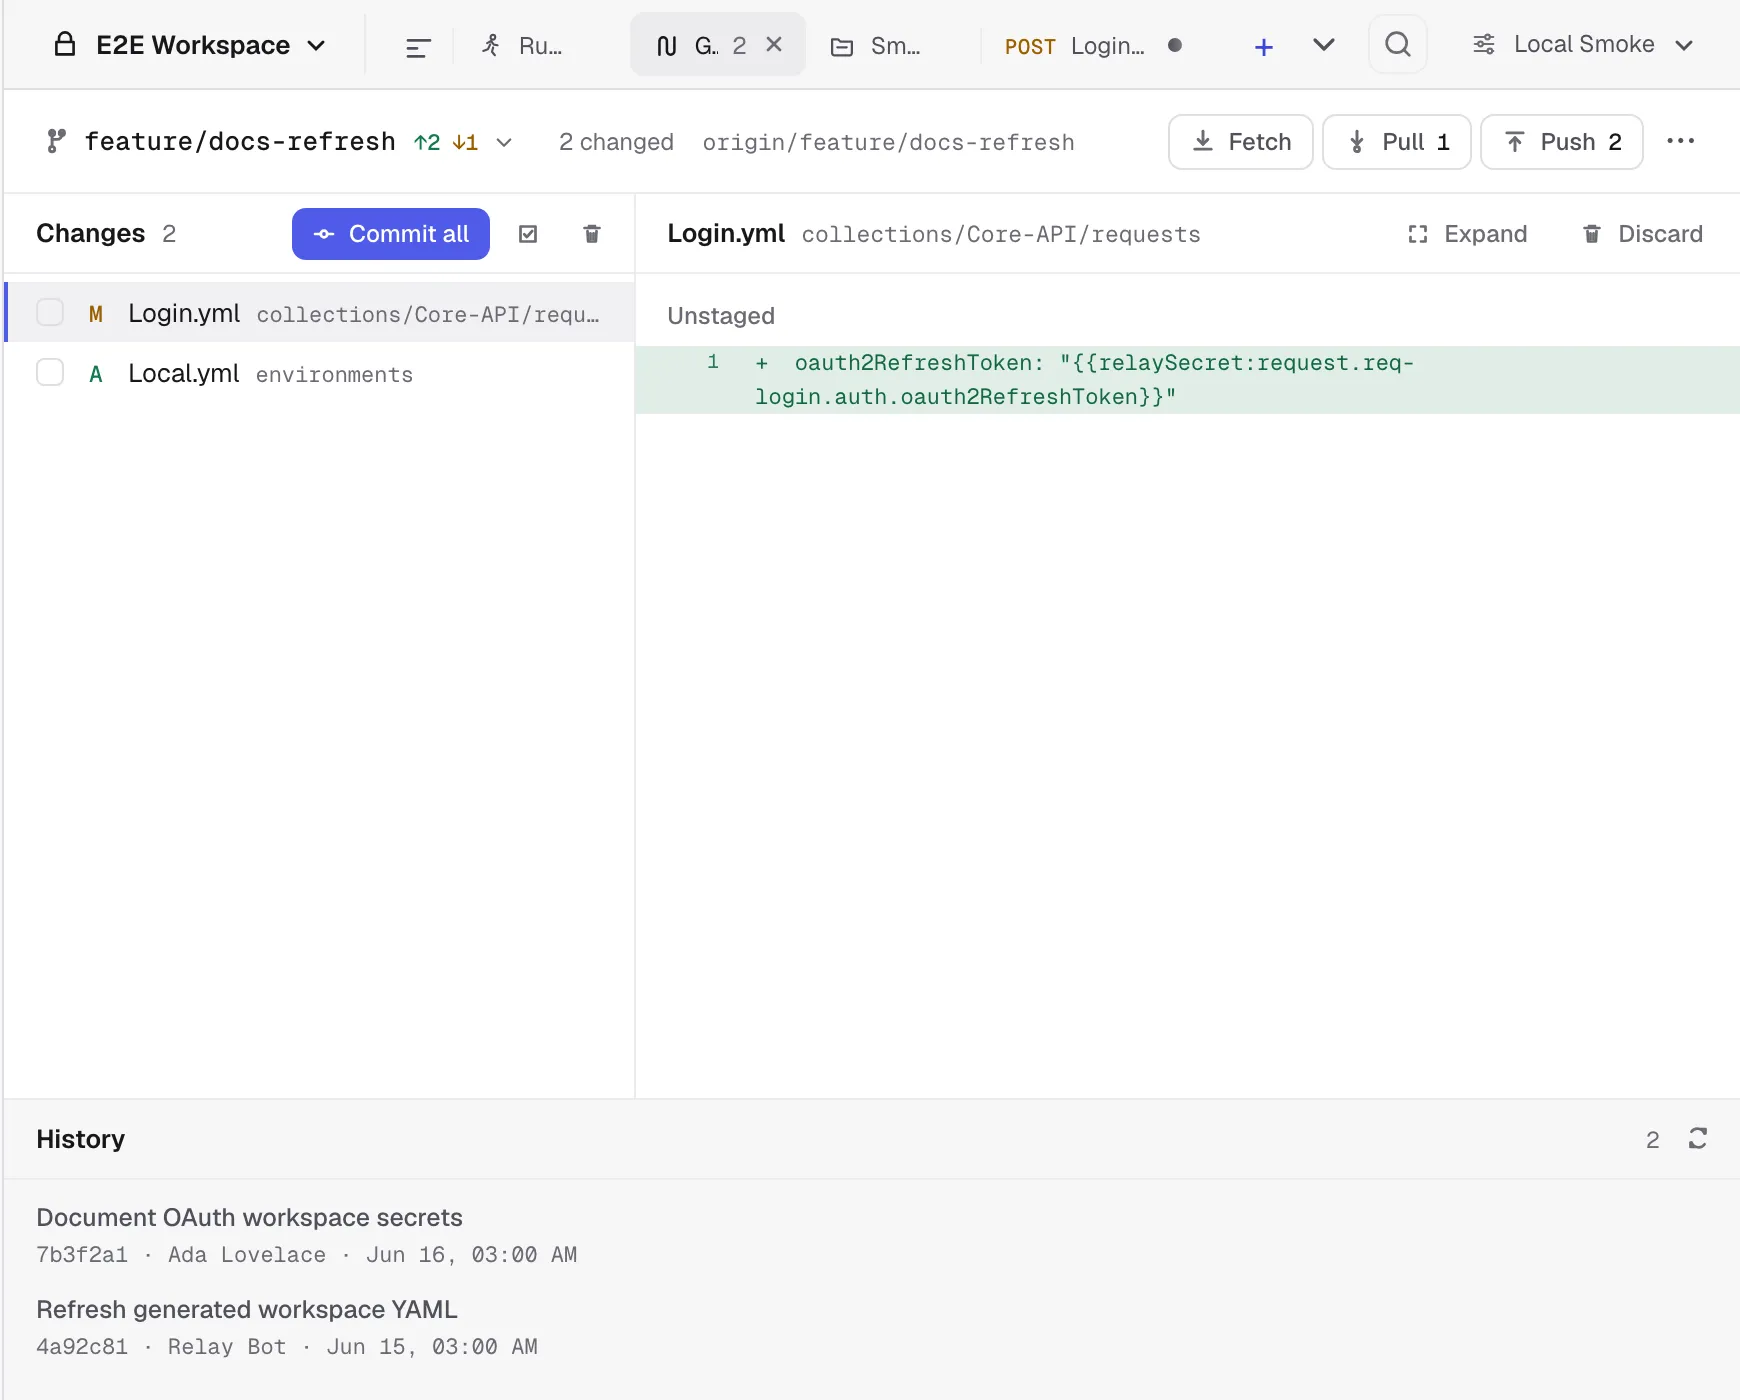Refresh the History list
The height and width of the screenshot is (1400, 1740).
pyautogui.click(x=1698, y=1138)
